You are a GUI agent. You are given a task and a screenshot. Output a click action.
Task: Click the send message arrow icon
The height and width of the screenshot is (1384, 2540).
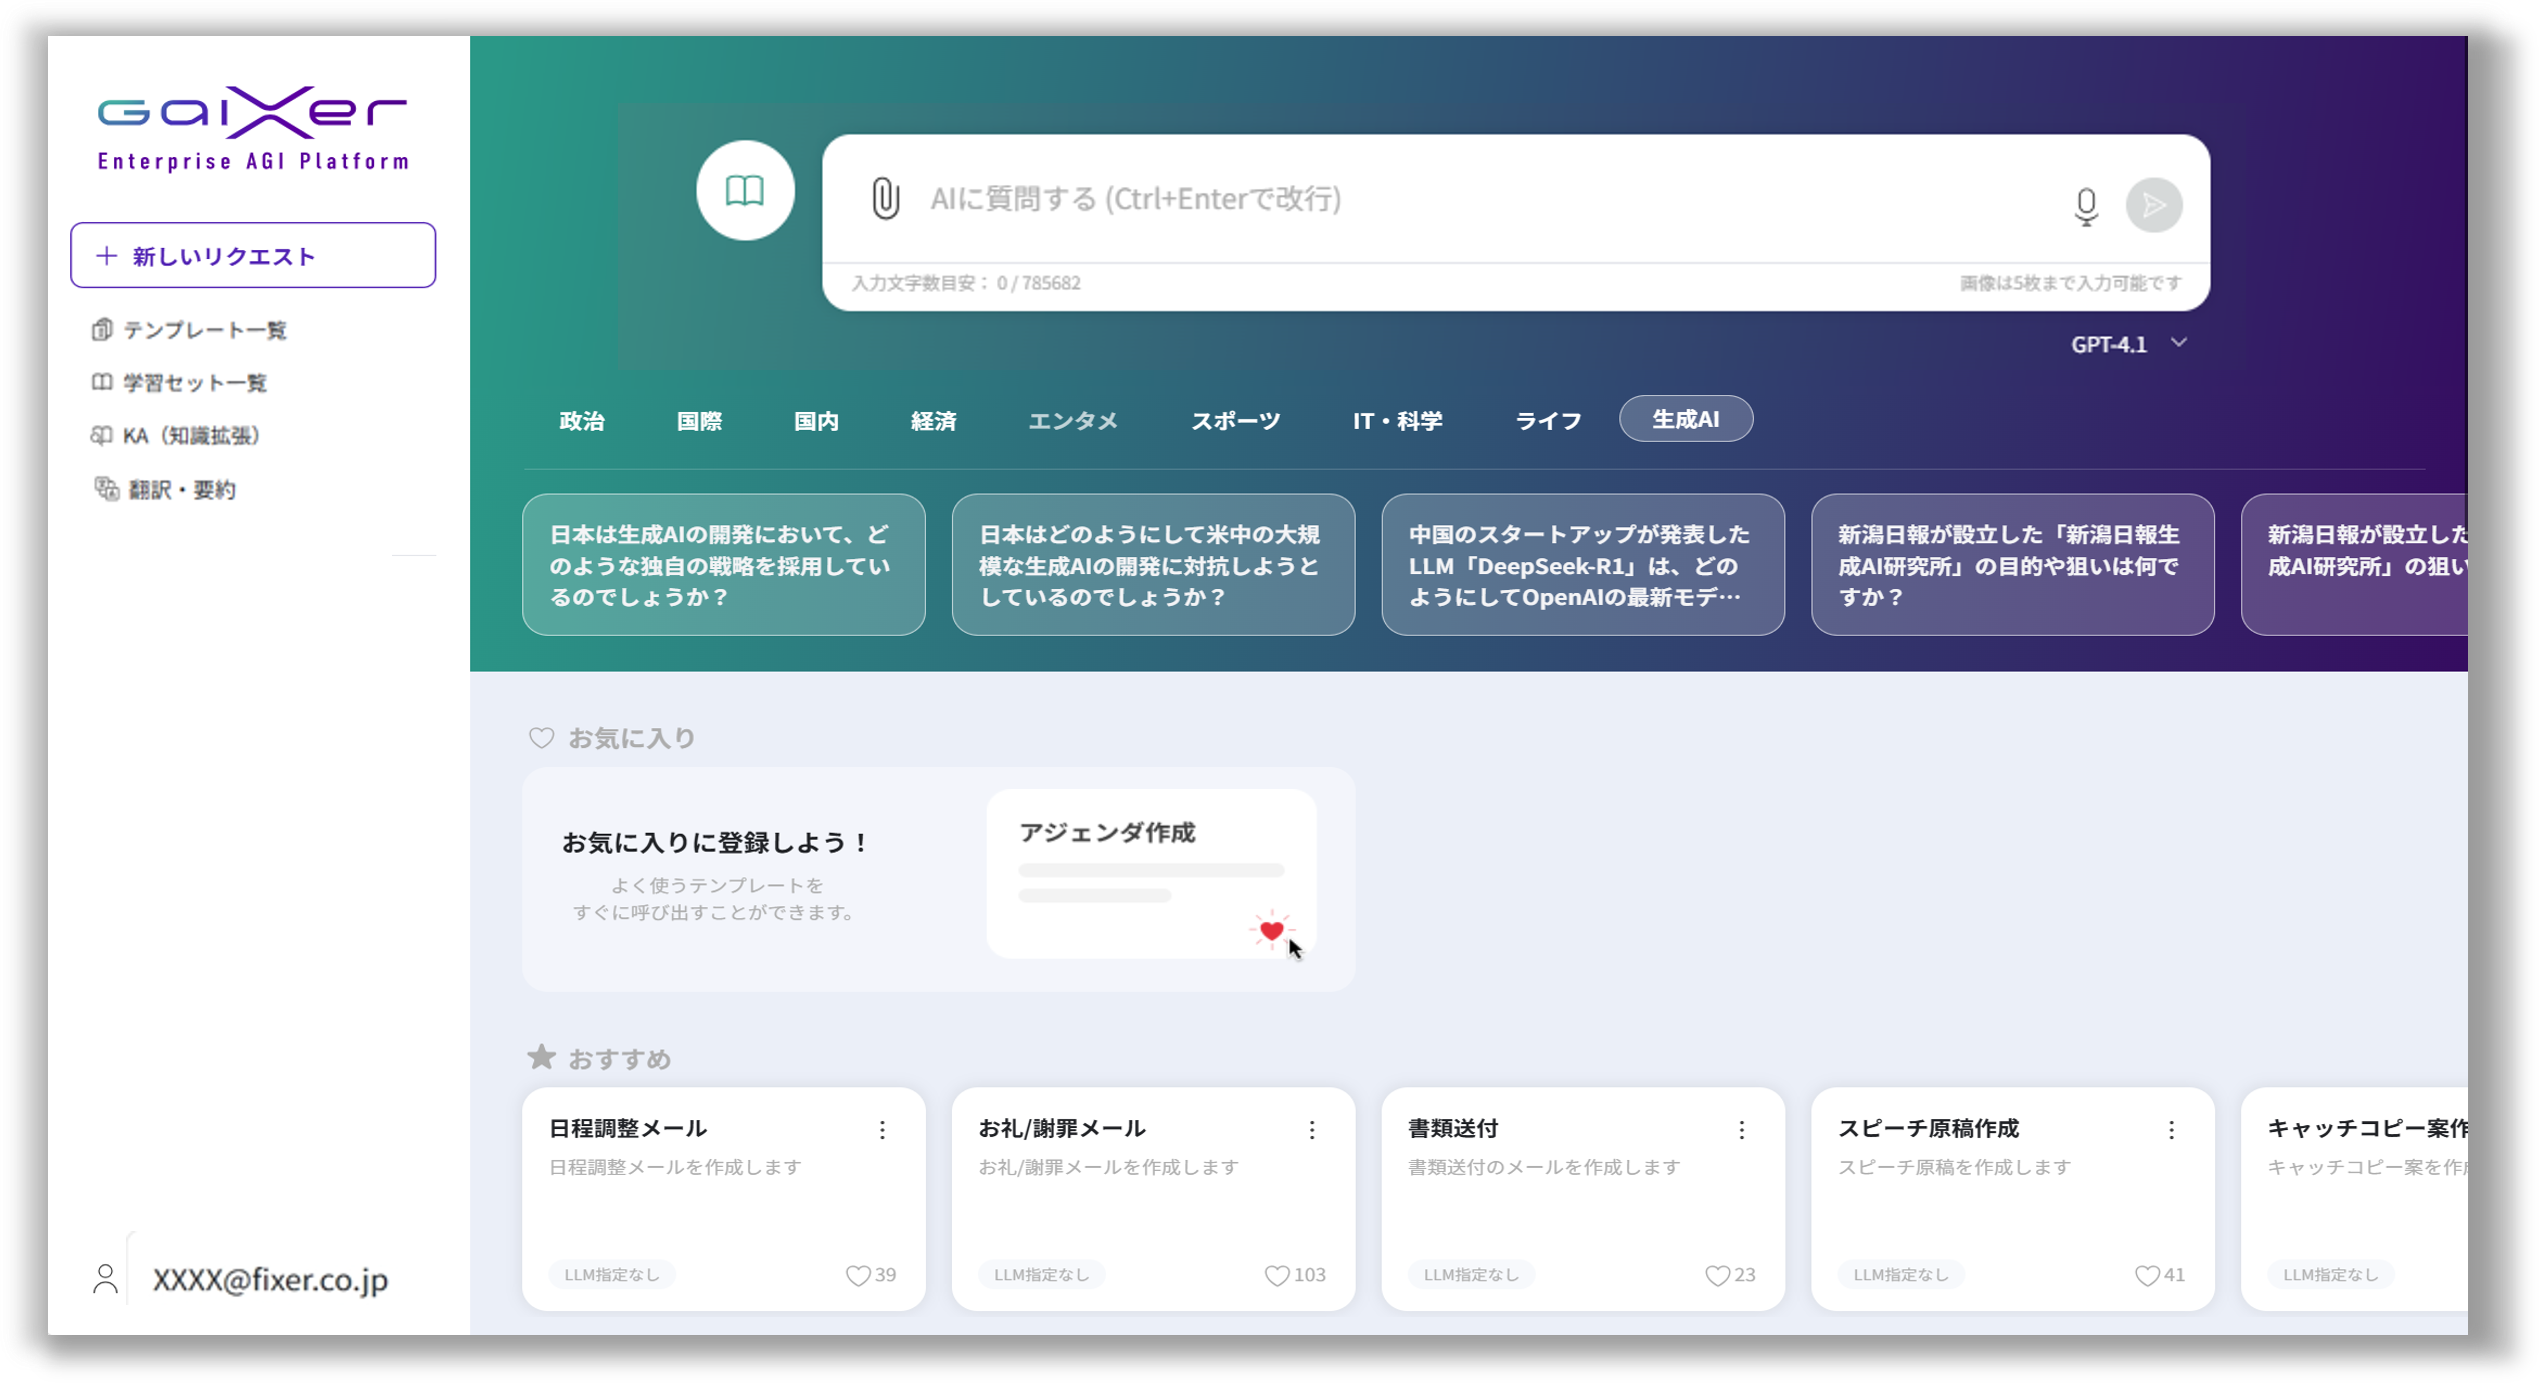[2153, 205]
